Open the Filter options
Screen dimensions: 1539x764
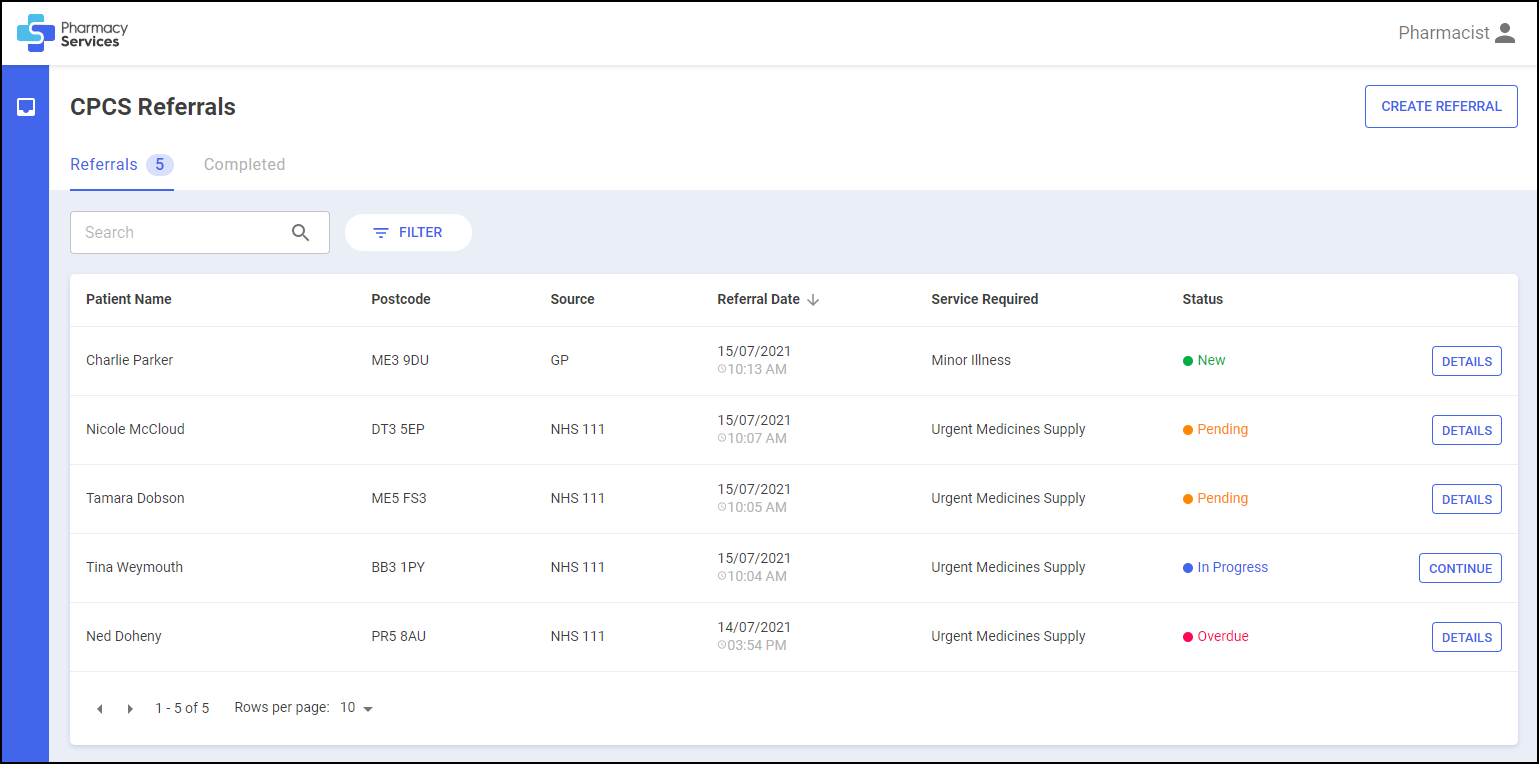[408, 233]
